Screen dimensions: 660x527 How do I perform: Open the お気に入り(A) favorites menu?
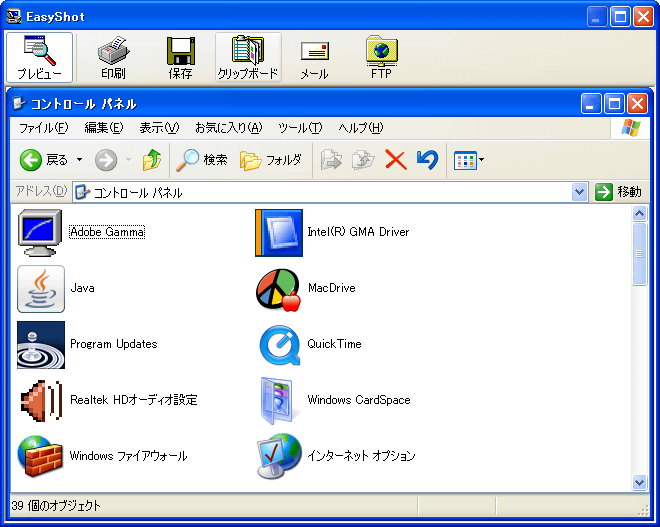229,128
